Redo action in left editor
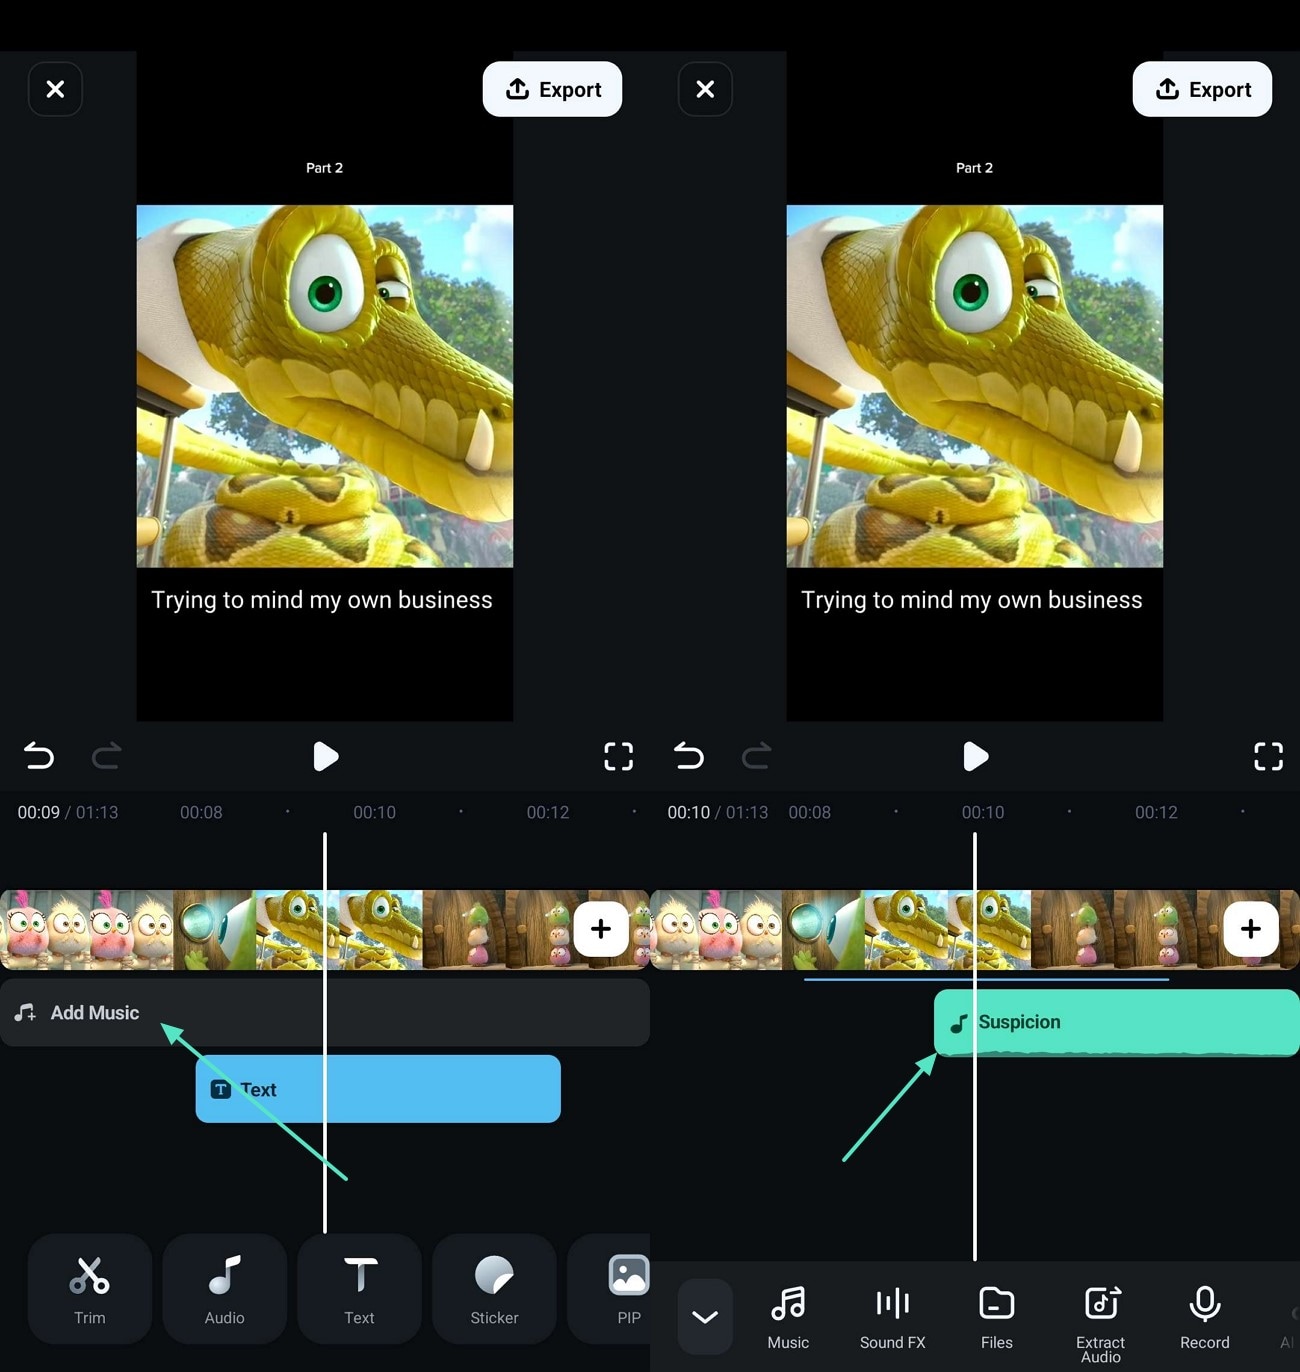Image resolution: width=1300 pixels, height=1372 pixels. (106, 755)
